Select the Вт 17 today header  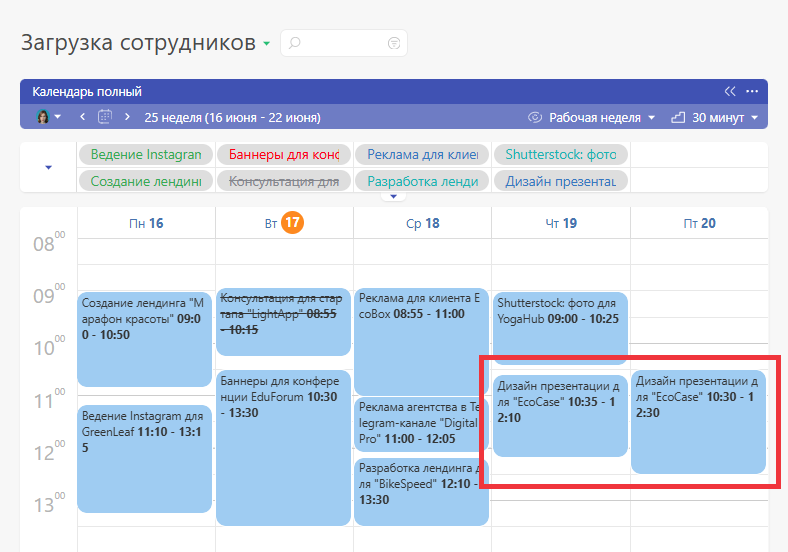pos(284,223)
